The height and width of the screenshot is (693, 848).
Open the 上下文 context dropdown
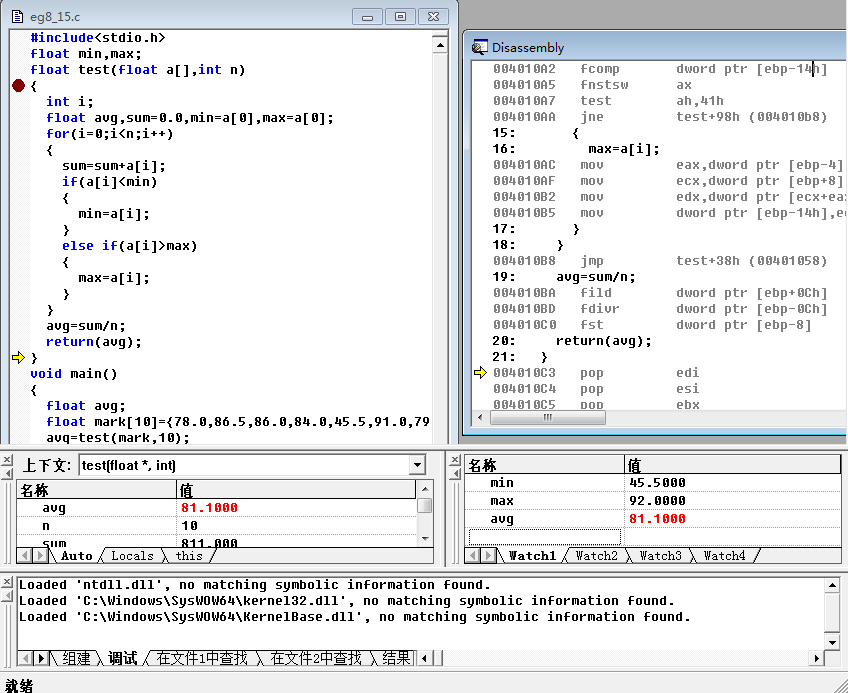(x=417, y=465)
